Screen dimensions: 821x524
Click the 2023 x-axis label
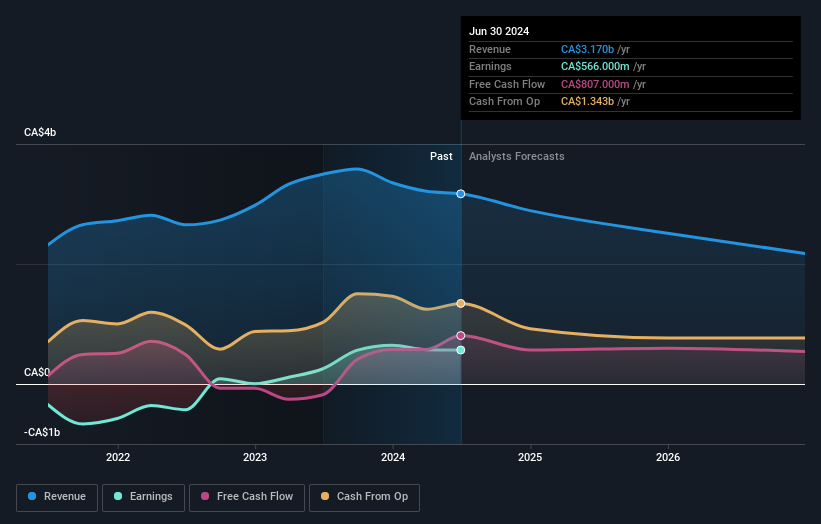(x=255, y=457)
